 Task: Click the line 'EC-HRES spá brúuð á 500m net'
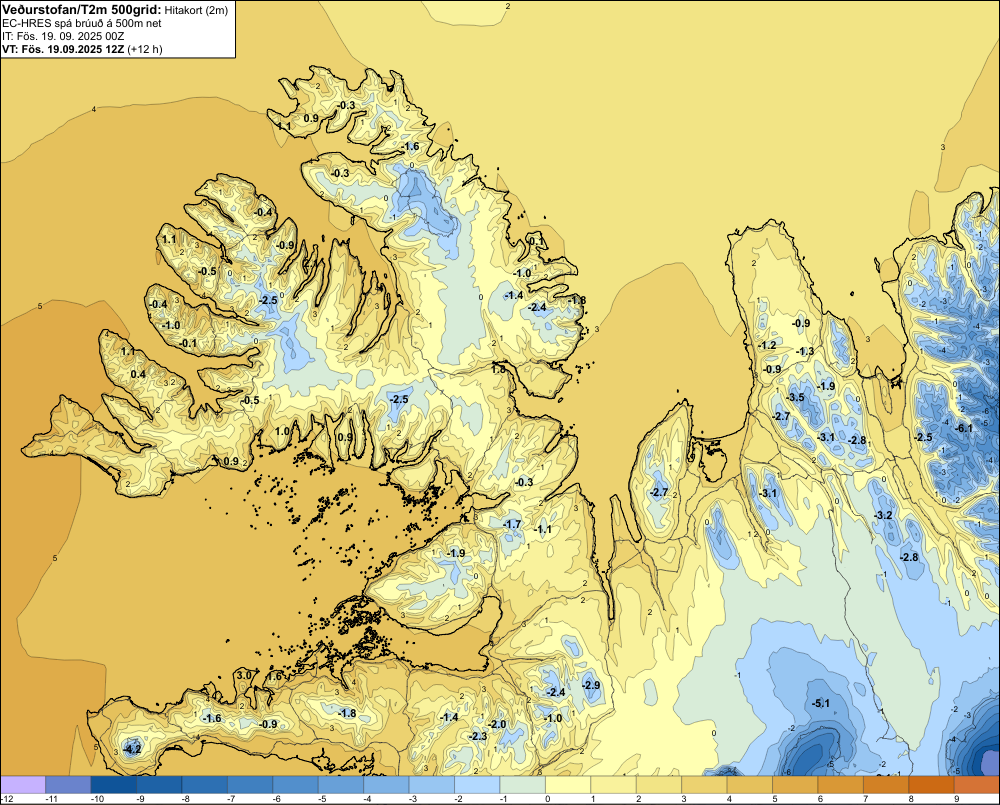click(82, 23)
